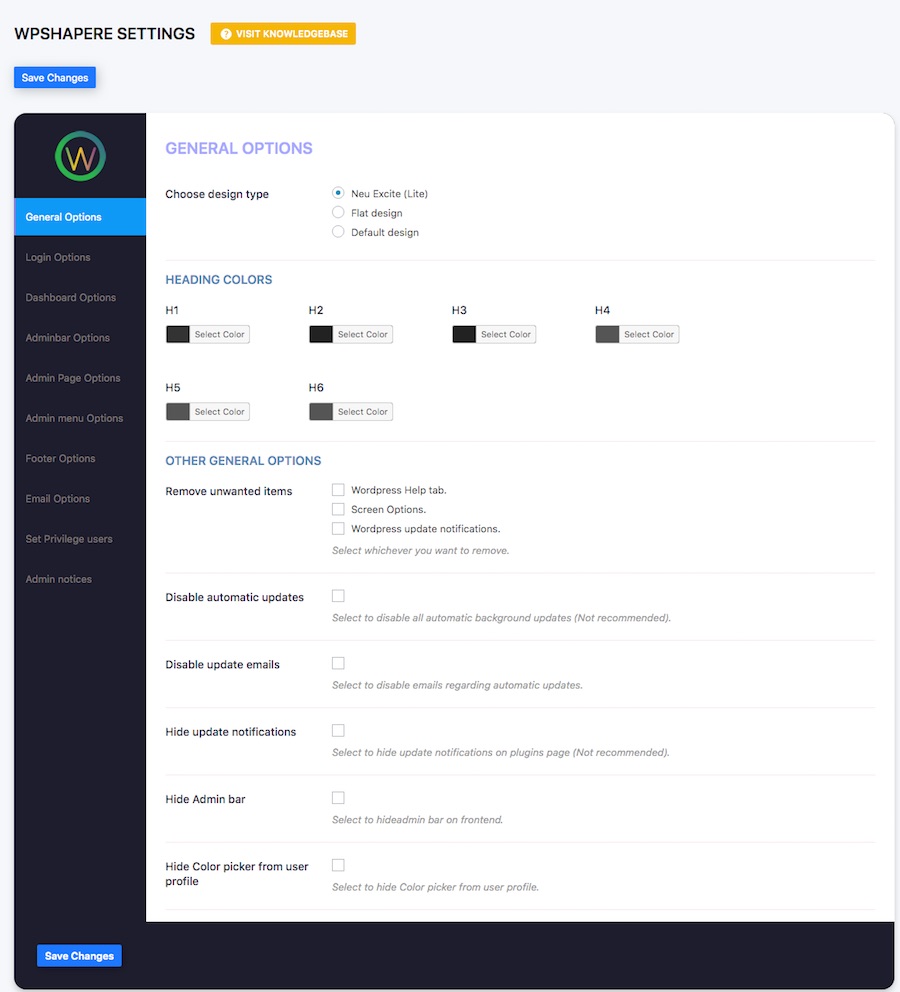The image size is (900, 992).
Task: Click the H4 gray color swatch
Action: pyautogui.click(x=607, y=335)
